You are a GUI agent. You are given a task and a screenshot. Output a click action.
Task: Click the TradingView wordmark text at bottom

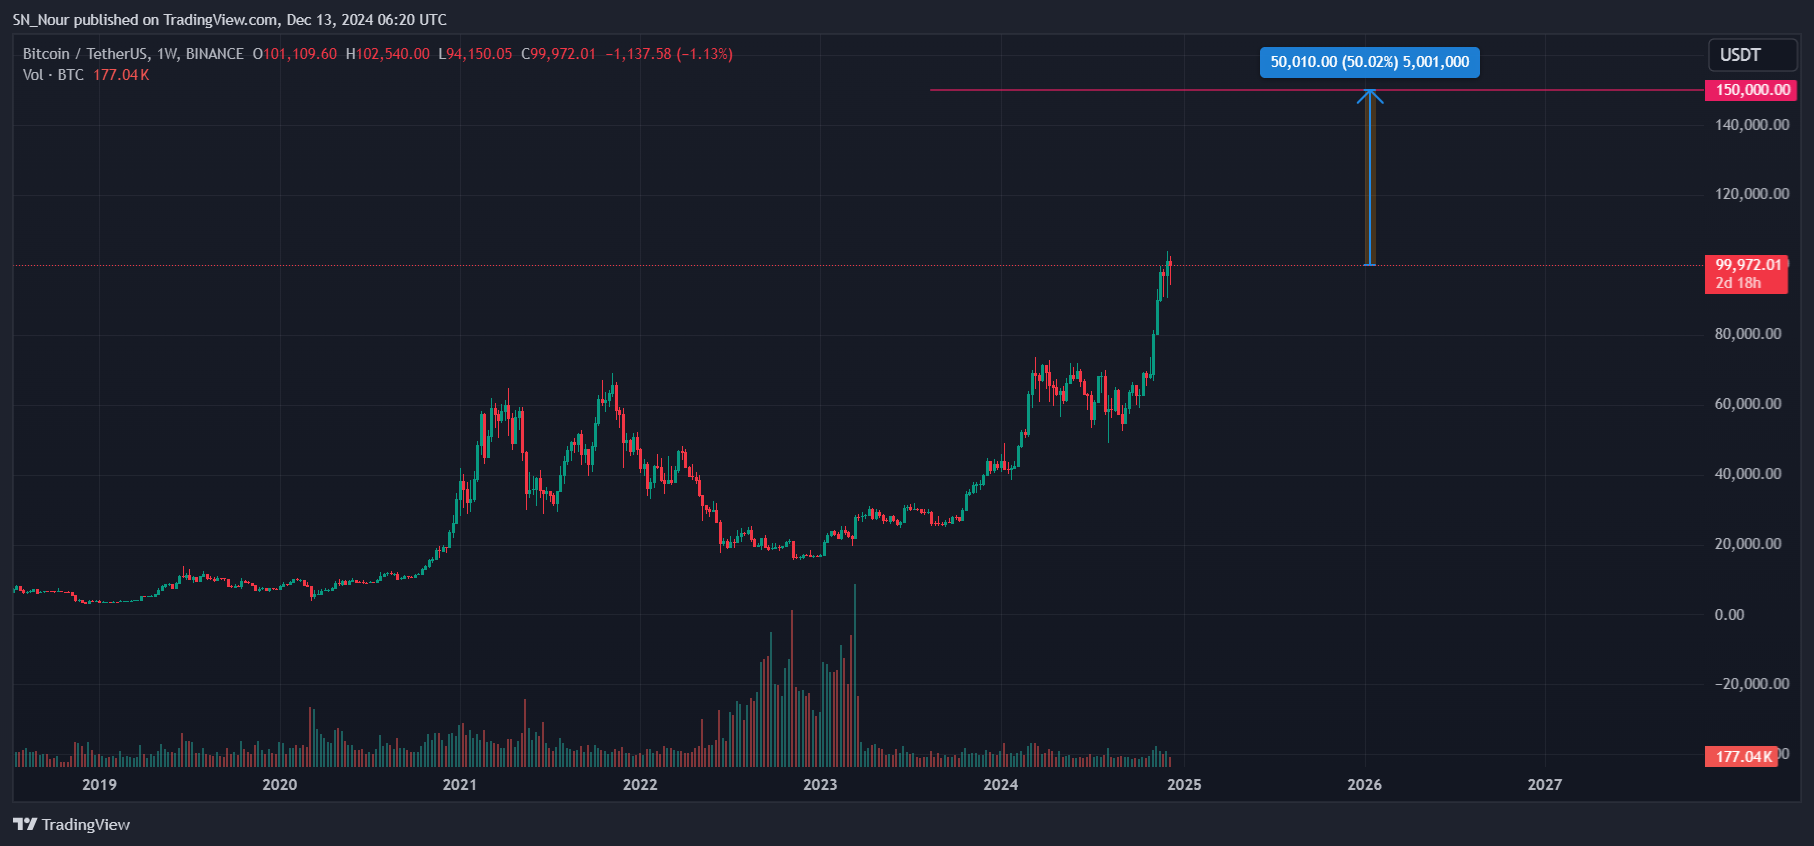tap(86, 825)
